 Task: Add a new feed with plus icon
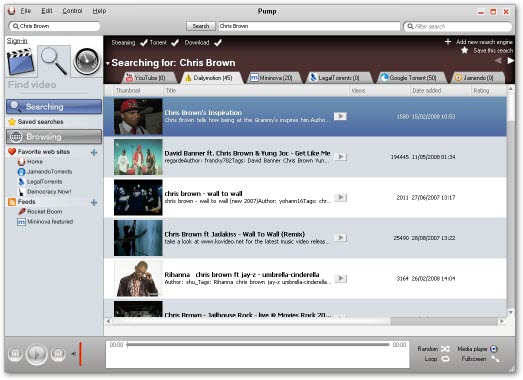[x=94, y=202]
